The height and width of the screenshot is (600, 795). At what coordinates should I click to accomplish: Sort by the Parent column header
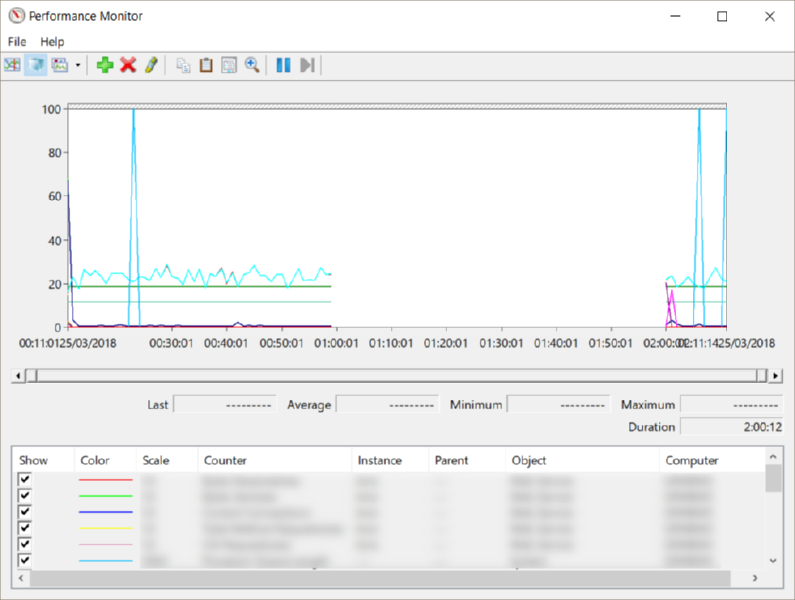pos(467,460)
